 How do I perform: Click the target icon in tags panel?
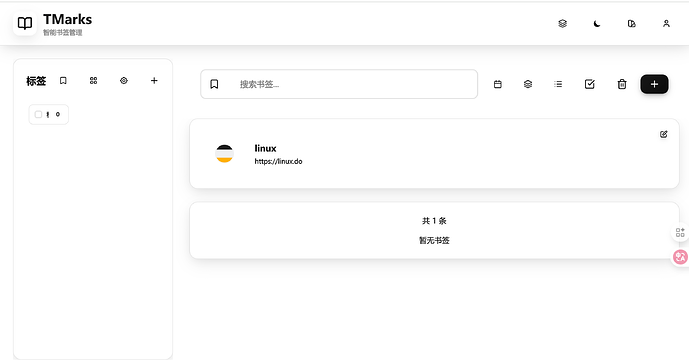(124, 80)
